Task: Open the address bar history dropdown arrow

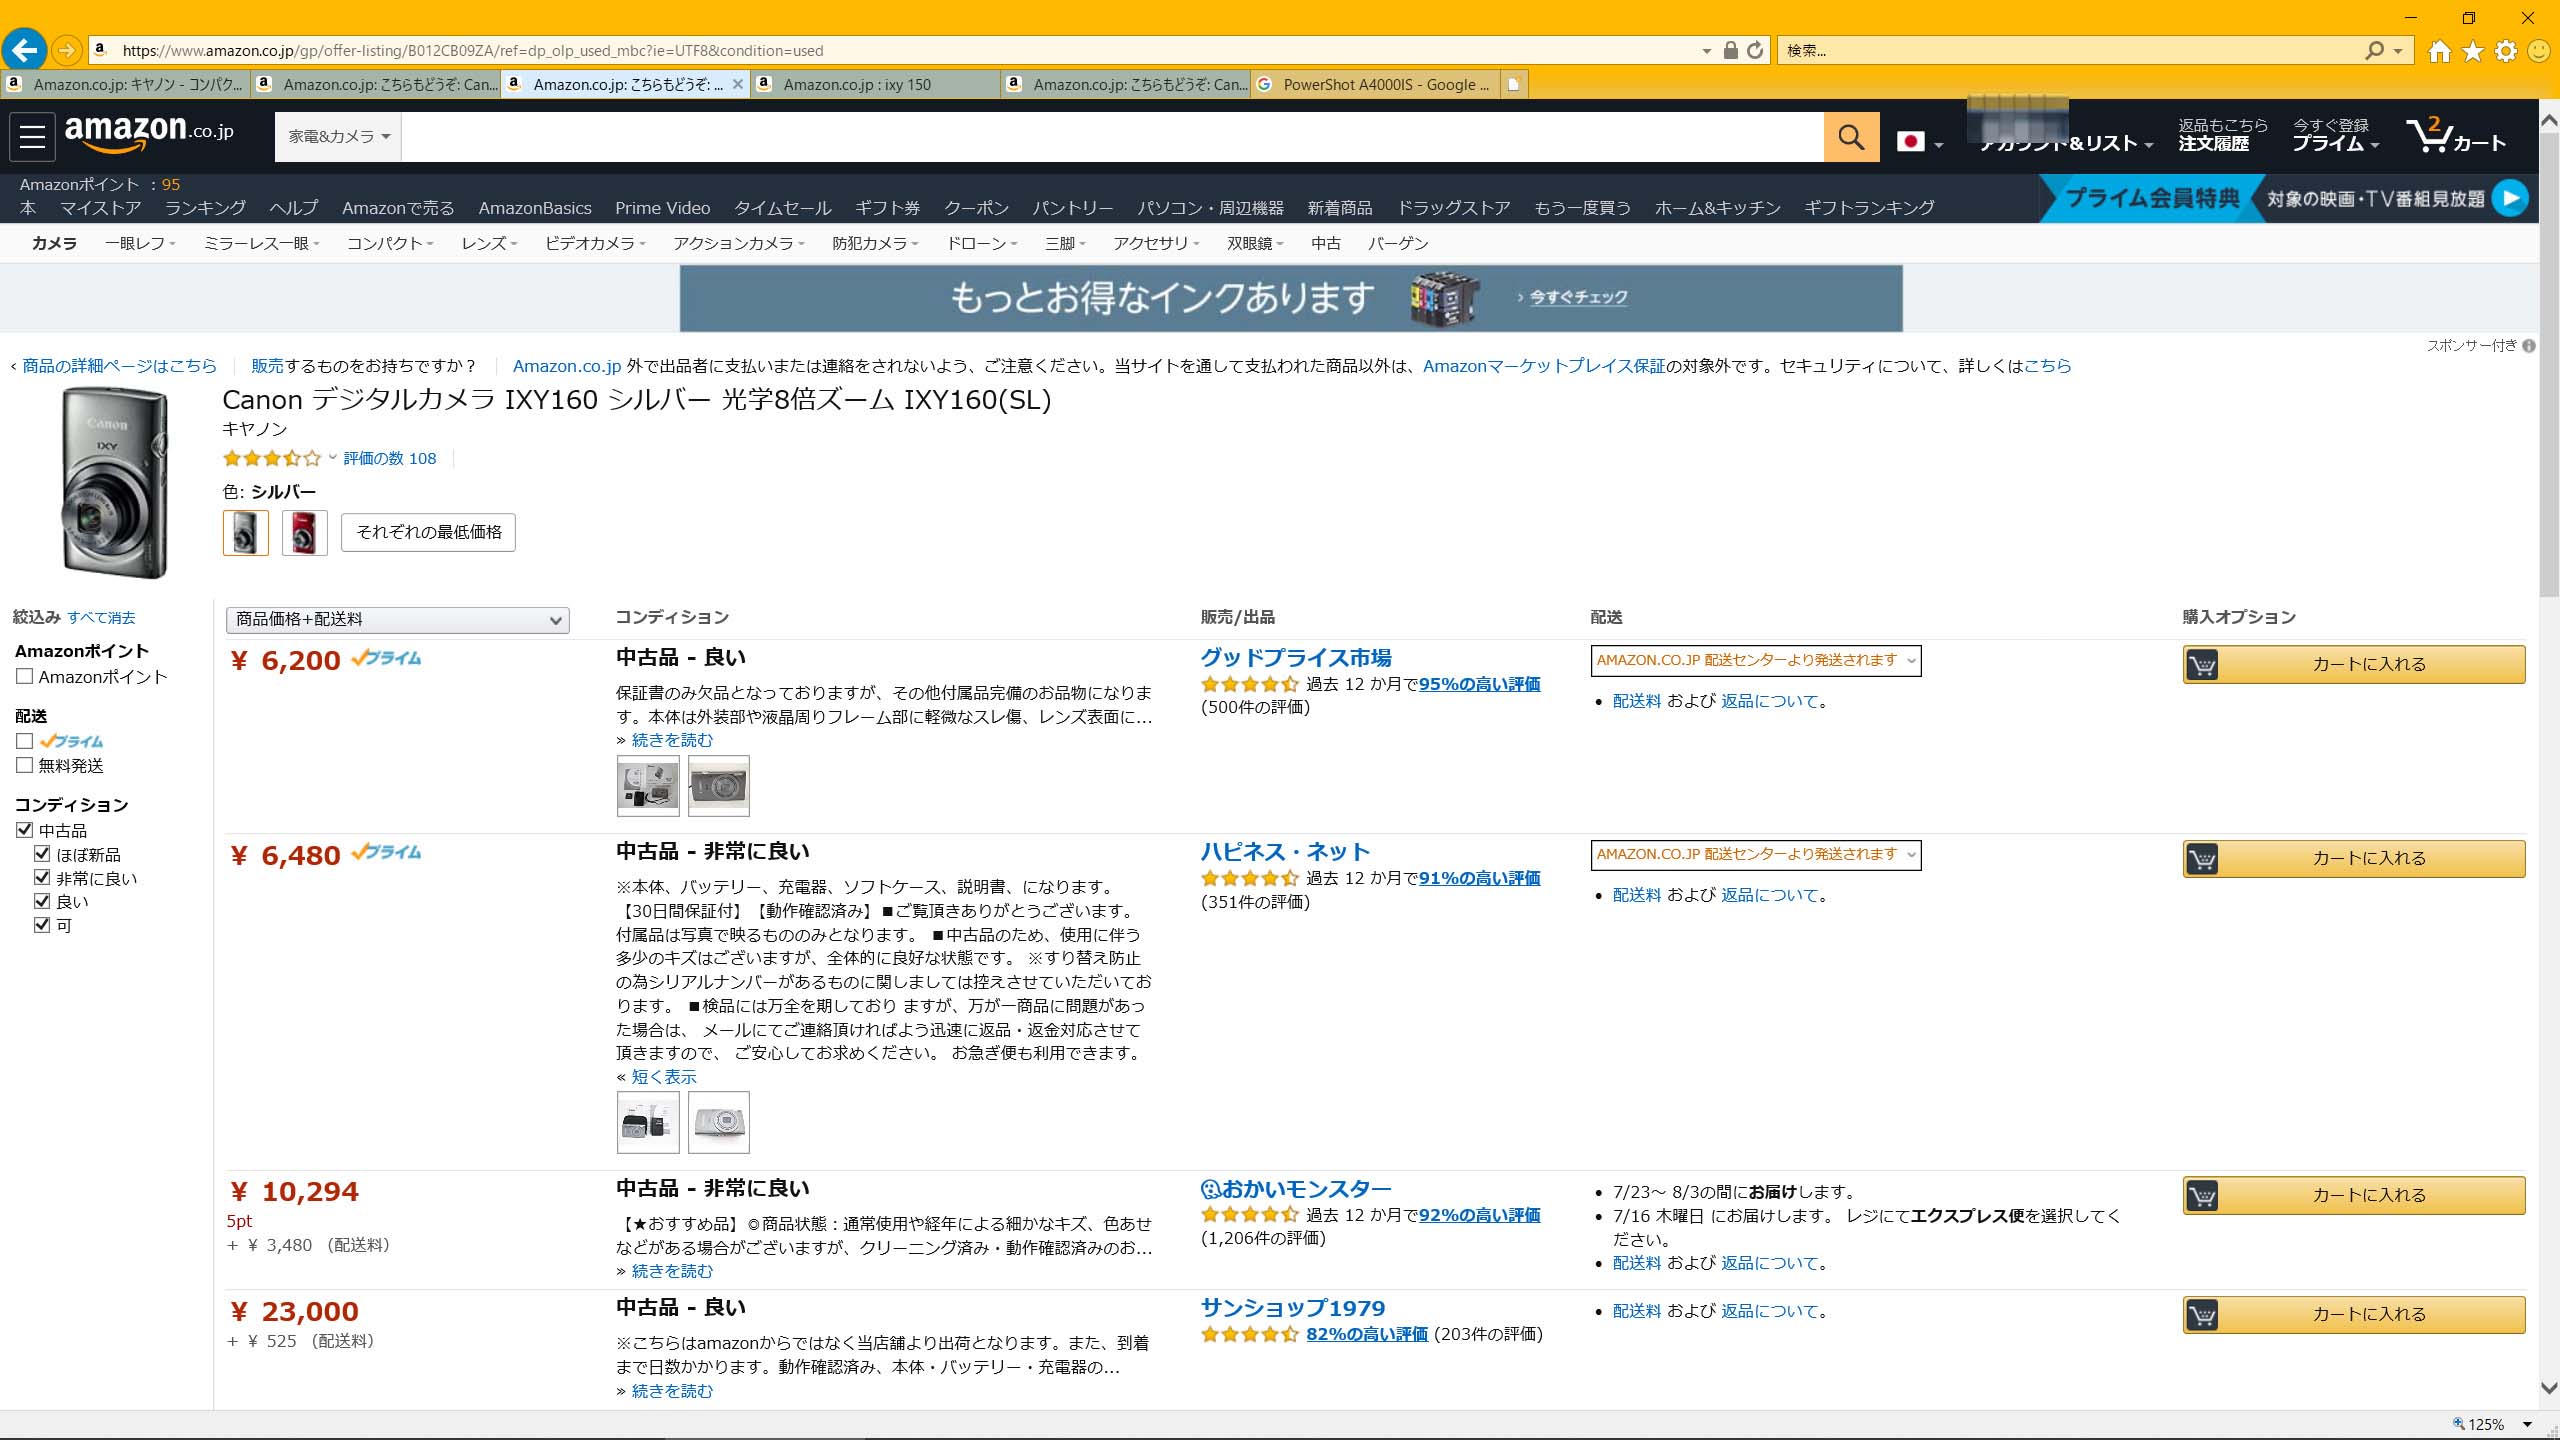Action: 1706,51
